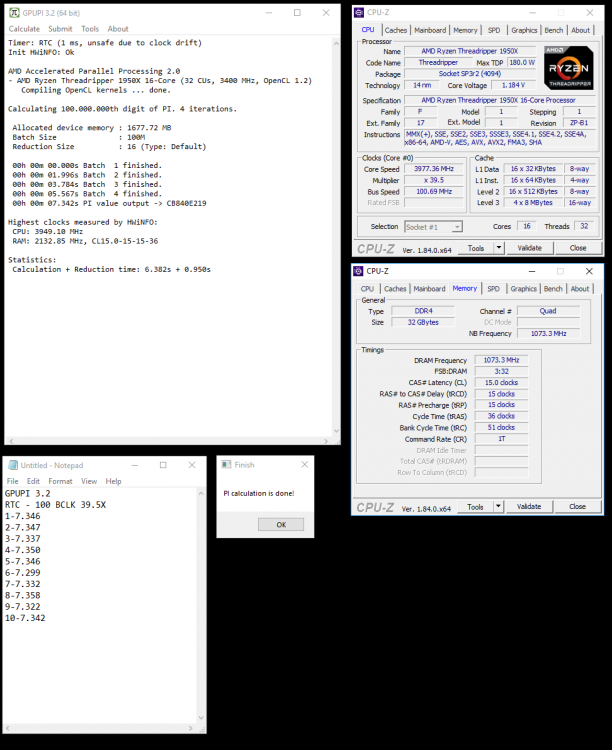The height and width of the screenshot is (750, 612).
Task: Select Graphics tab in lower CPU-Z window
Action: click(523, 289)
